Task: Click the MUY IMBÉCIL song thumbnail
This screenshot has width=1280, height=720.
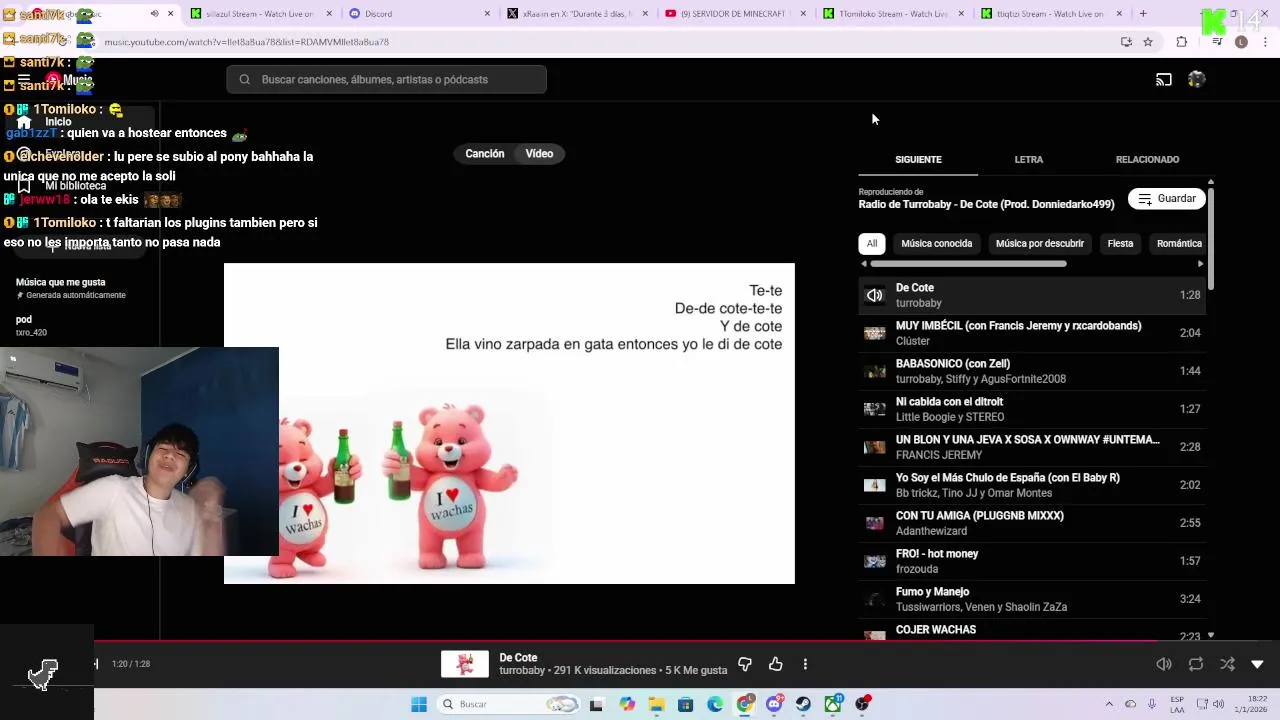Action: (875, 333)
